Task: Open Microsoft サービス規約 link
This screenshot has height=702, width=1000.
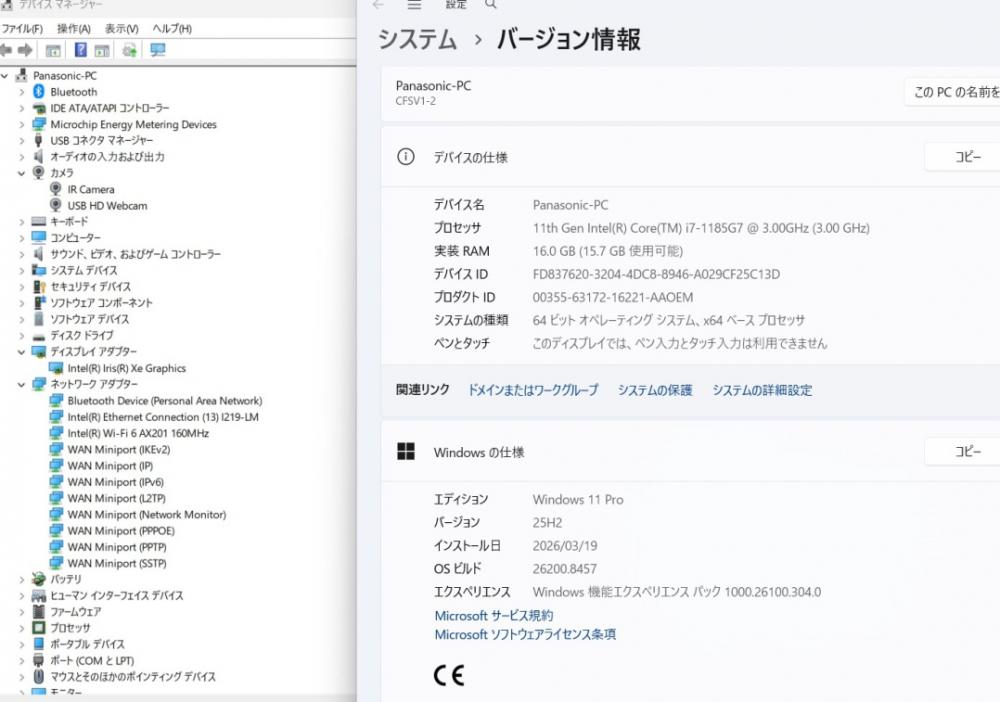Action: tap(494, 615)
